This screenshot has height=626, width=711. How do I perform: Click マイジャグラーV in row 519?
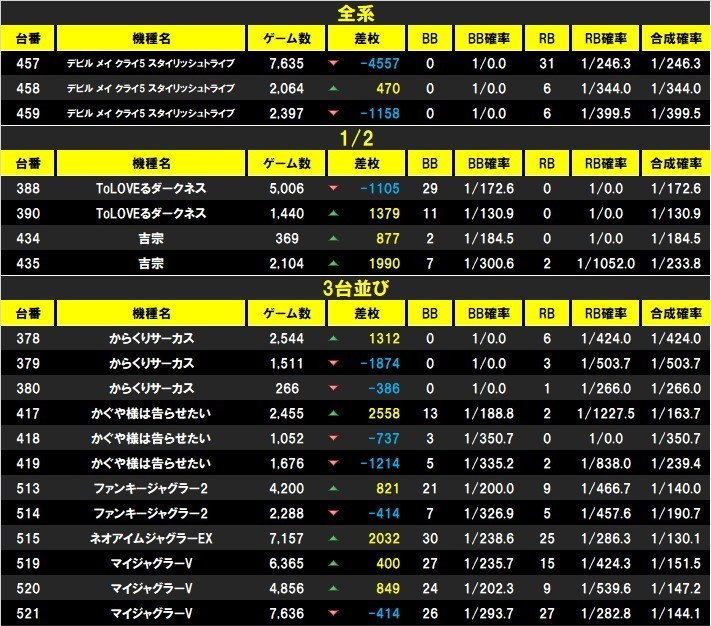[151, 563]
